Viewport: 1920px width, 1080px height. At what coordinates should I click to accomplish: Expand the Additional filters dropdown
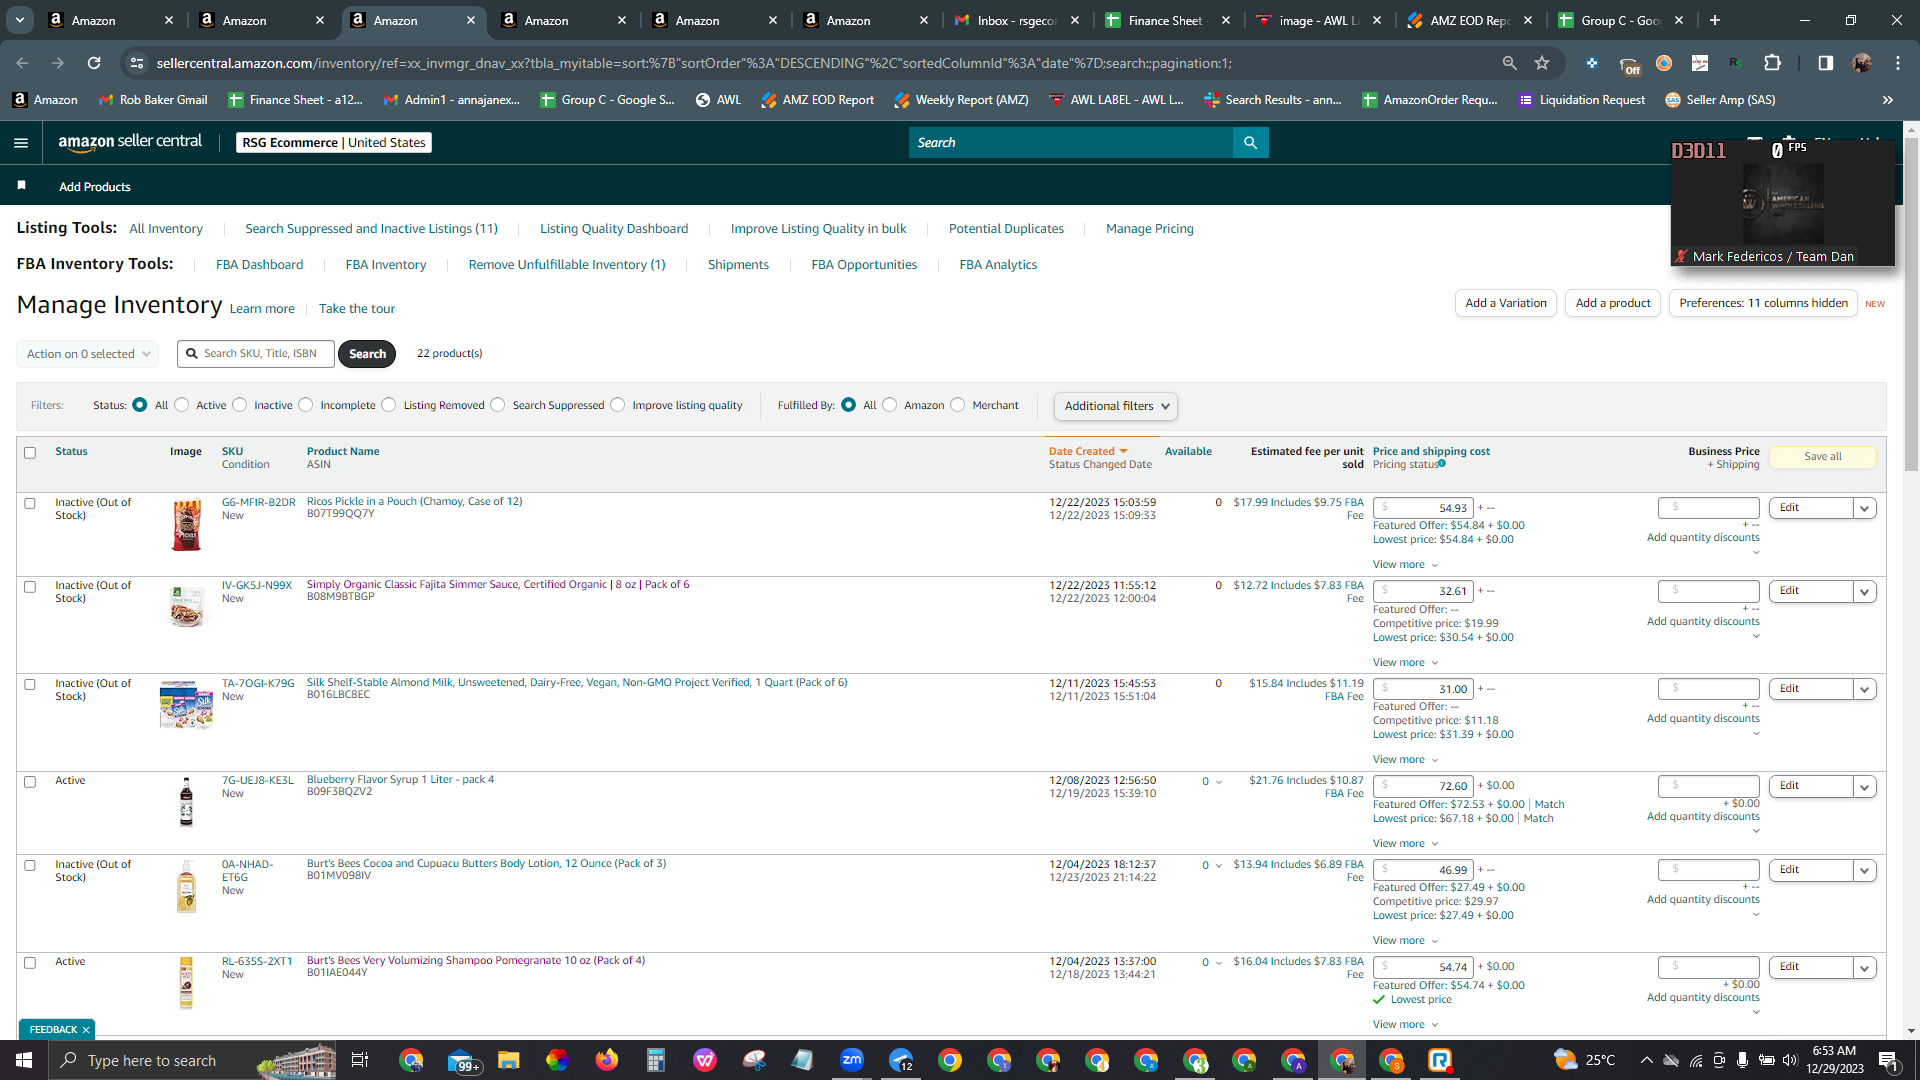click(1116, 406)
